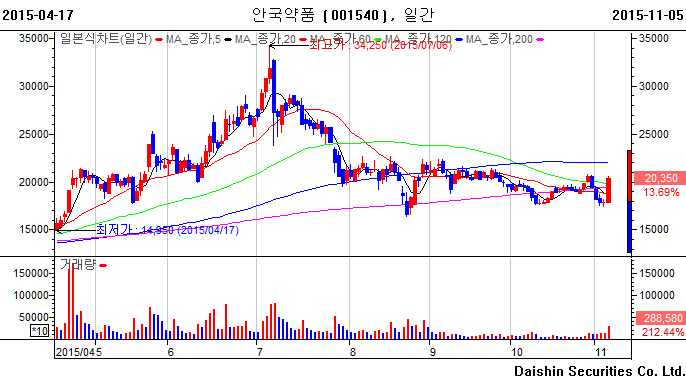Click the end date 2015-11-05

pyautogui.click(x=648, y=15)
